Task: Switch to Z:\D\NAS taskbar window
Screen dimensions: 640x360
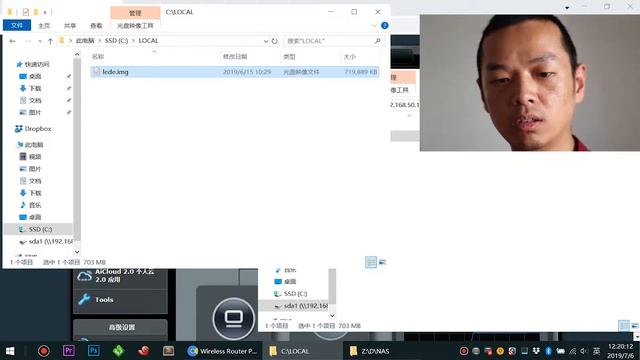Action: (382, 351)
